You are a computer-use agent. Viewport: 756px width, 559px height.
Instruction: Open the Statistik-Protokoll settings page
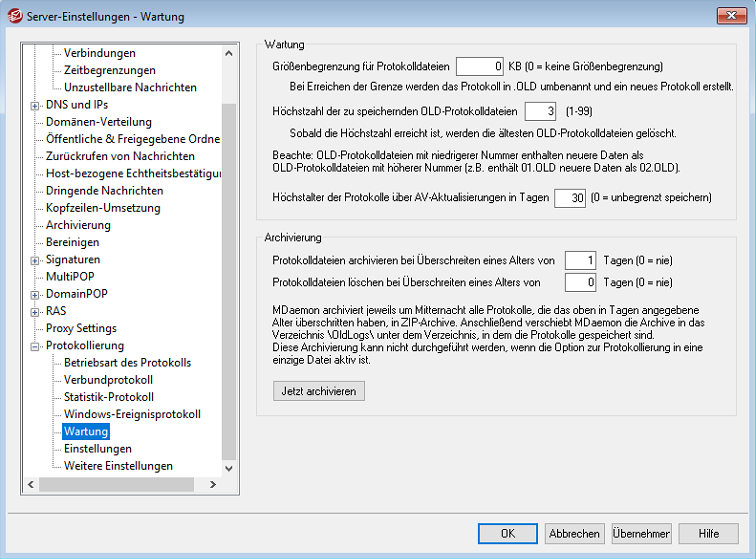(x=108, y=397)
